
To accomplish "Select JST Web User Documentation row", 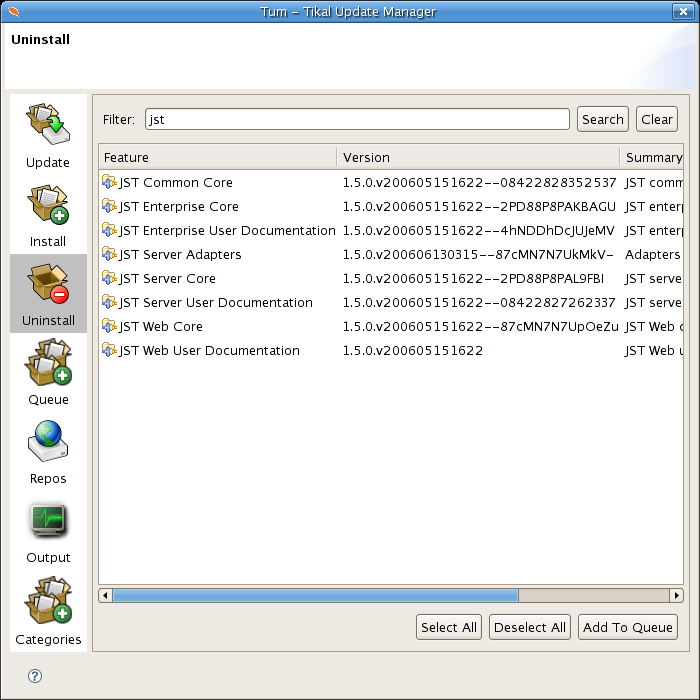I will pos(391,350).
